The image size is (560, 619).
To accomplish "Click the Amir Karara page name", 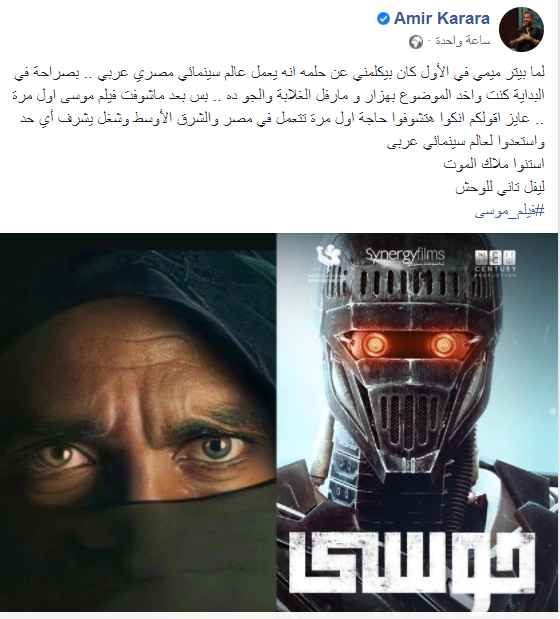I will coord(442,19).
